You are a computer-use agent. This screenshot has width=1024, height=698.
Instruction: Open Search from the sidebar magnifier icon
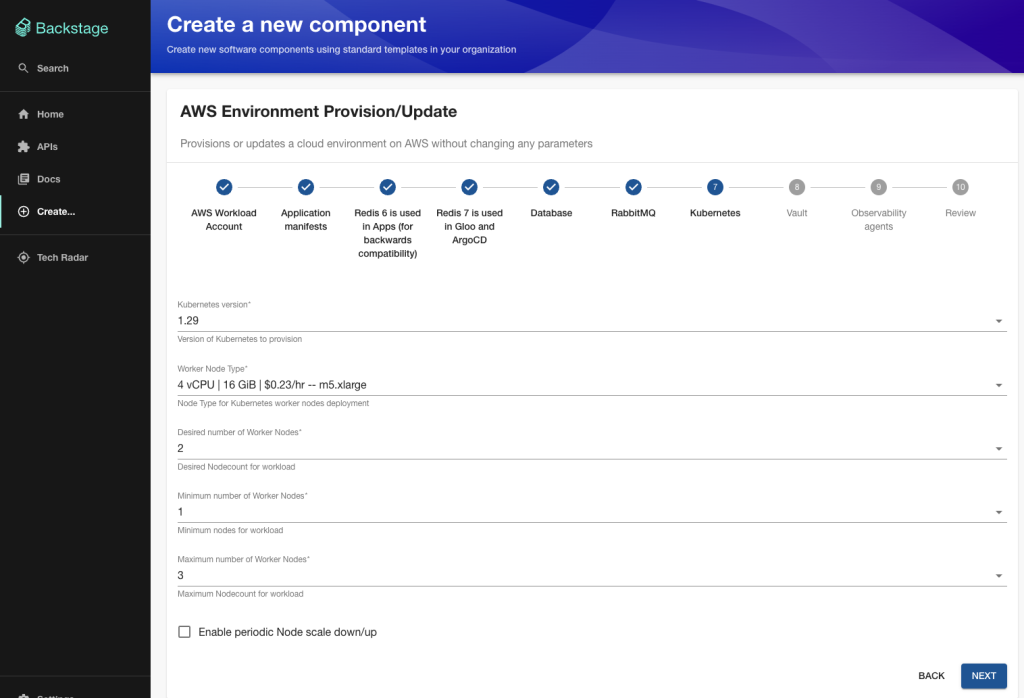[x=22, y=68]
